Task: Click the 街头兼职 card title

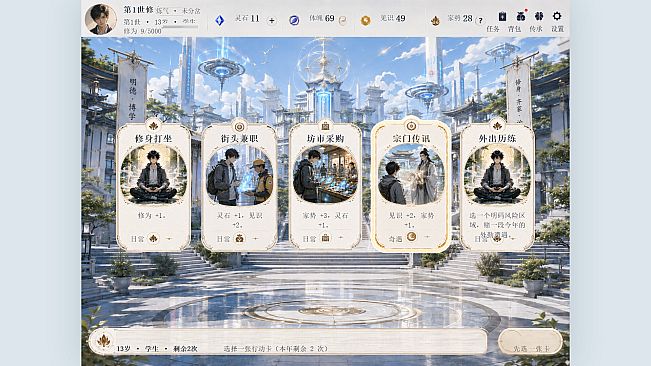Action: point(240,139)
